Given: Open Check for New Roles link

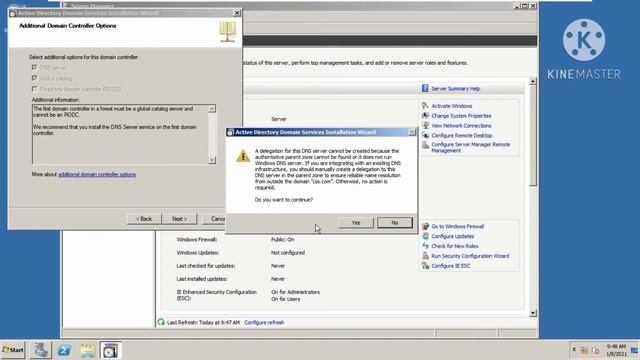Looking at the screenshot, I should [x=455, y=246].
